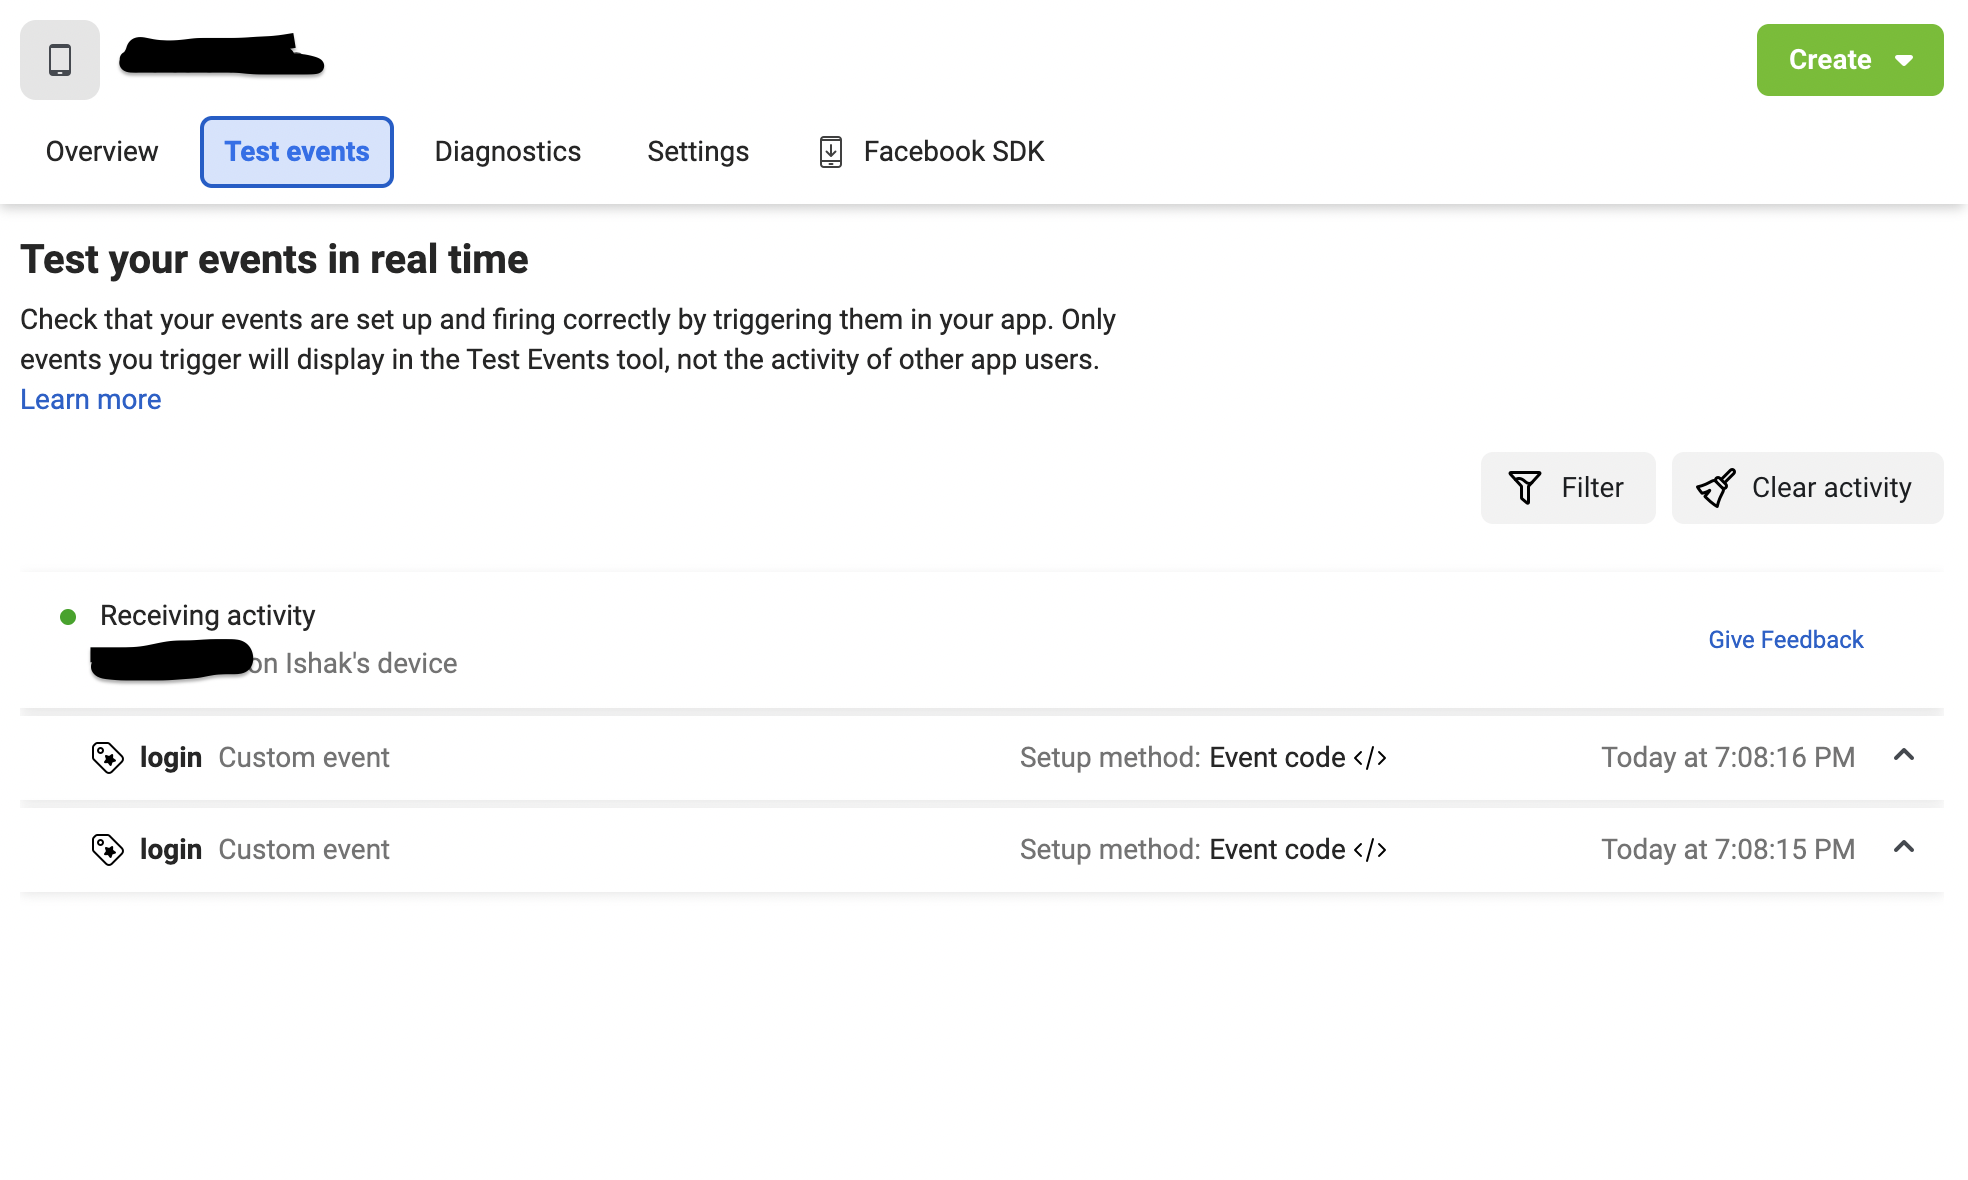
Task: Select the Facebook SDK download icon
Action: [829, 151]
